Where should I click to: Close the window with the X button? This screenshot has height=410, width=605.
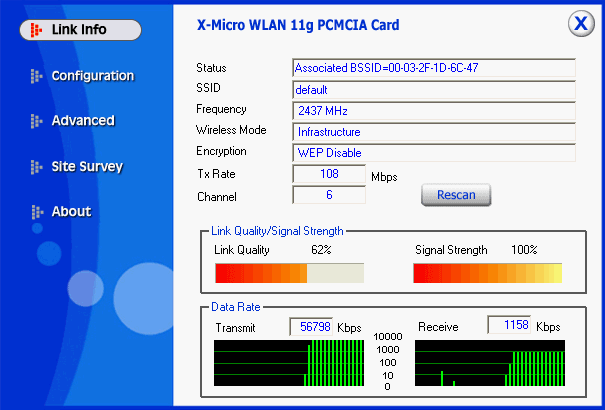[x=581, y=24]
